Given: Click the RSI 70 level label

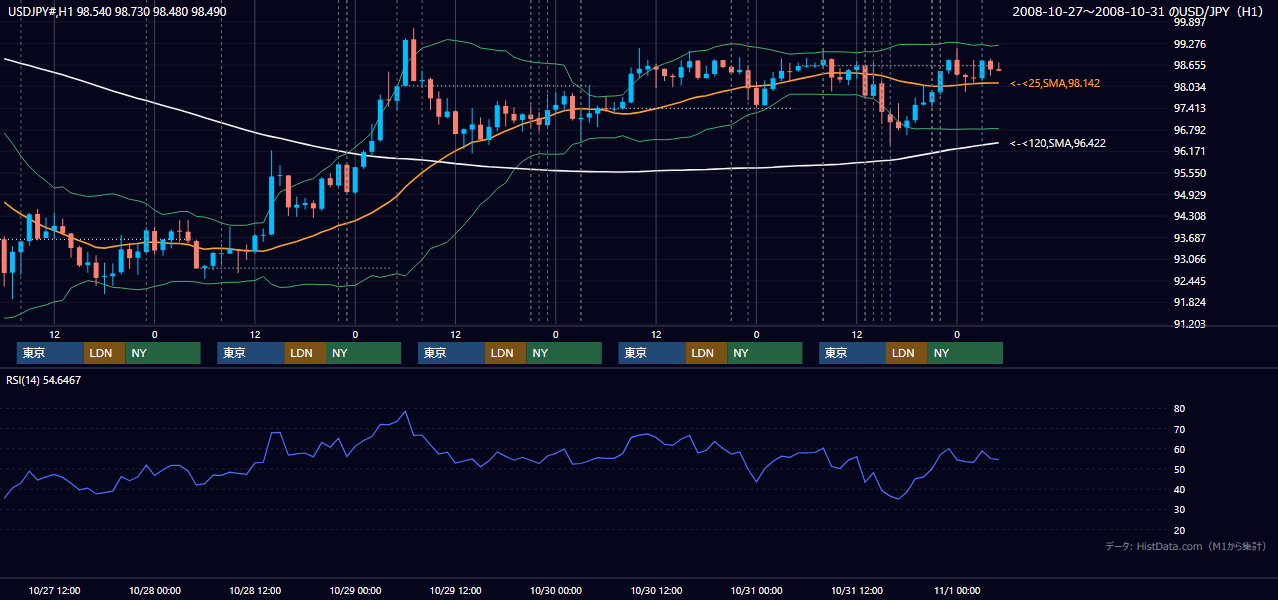Looking at the screenshot, I should pos(1179,429).
